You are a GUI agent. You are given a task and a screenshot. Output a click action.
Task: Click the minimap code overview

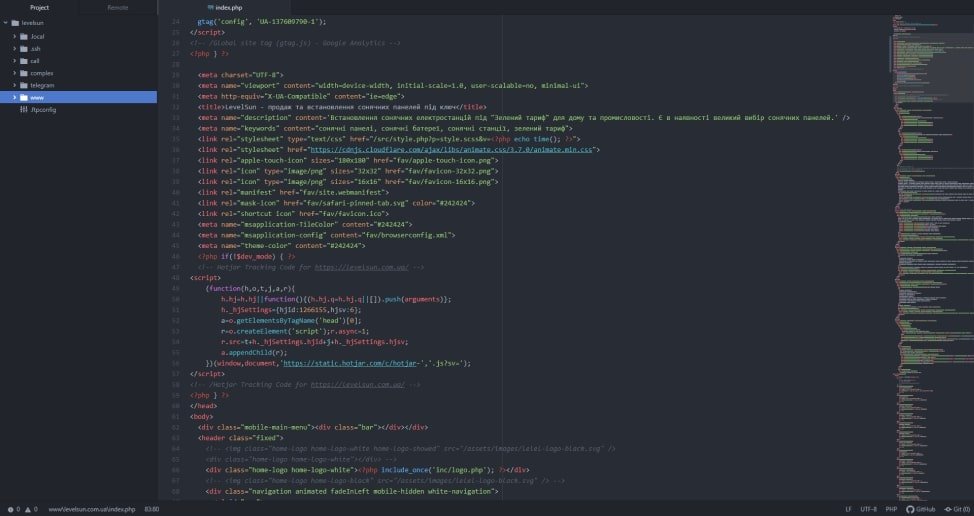(934, 258)
